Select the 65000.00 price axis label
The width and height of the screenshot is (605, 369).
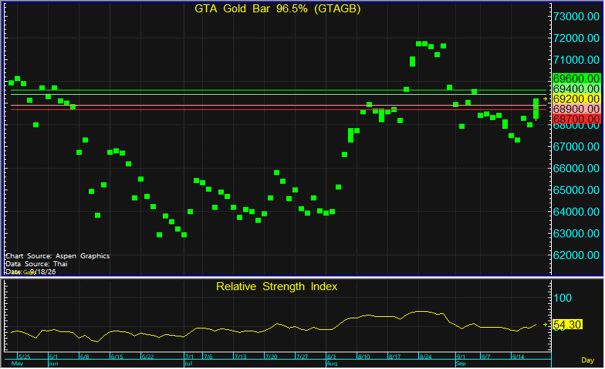click(576, 190)
